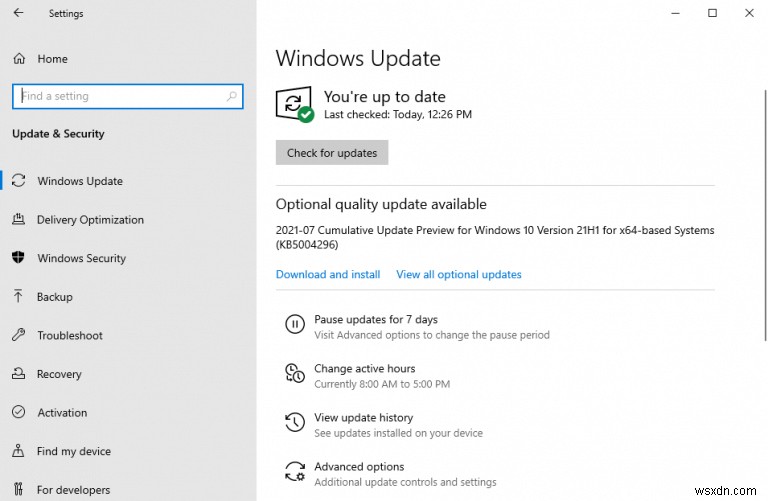This screenshot has height=501, width=768.
Task: Open View all optional updates link
Action: coord(458,274)
